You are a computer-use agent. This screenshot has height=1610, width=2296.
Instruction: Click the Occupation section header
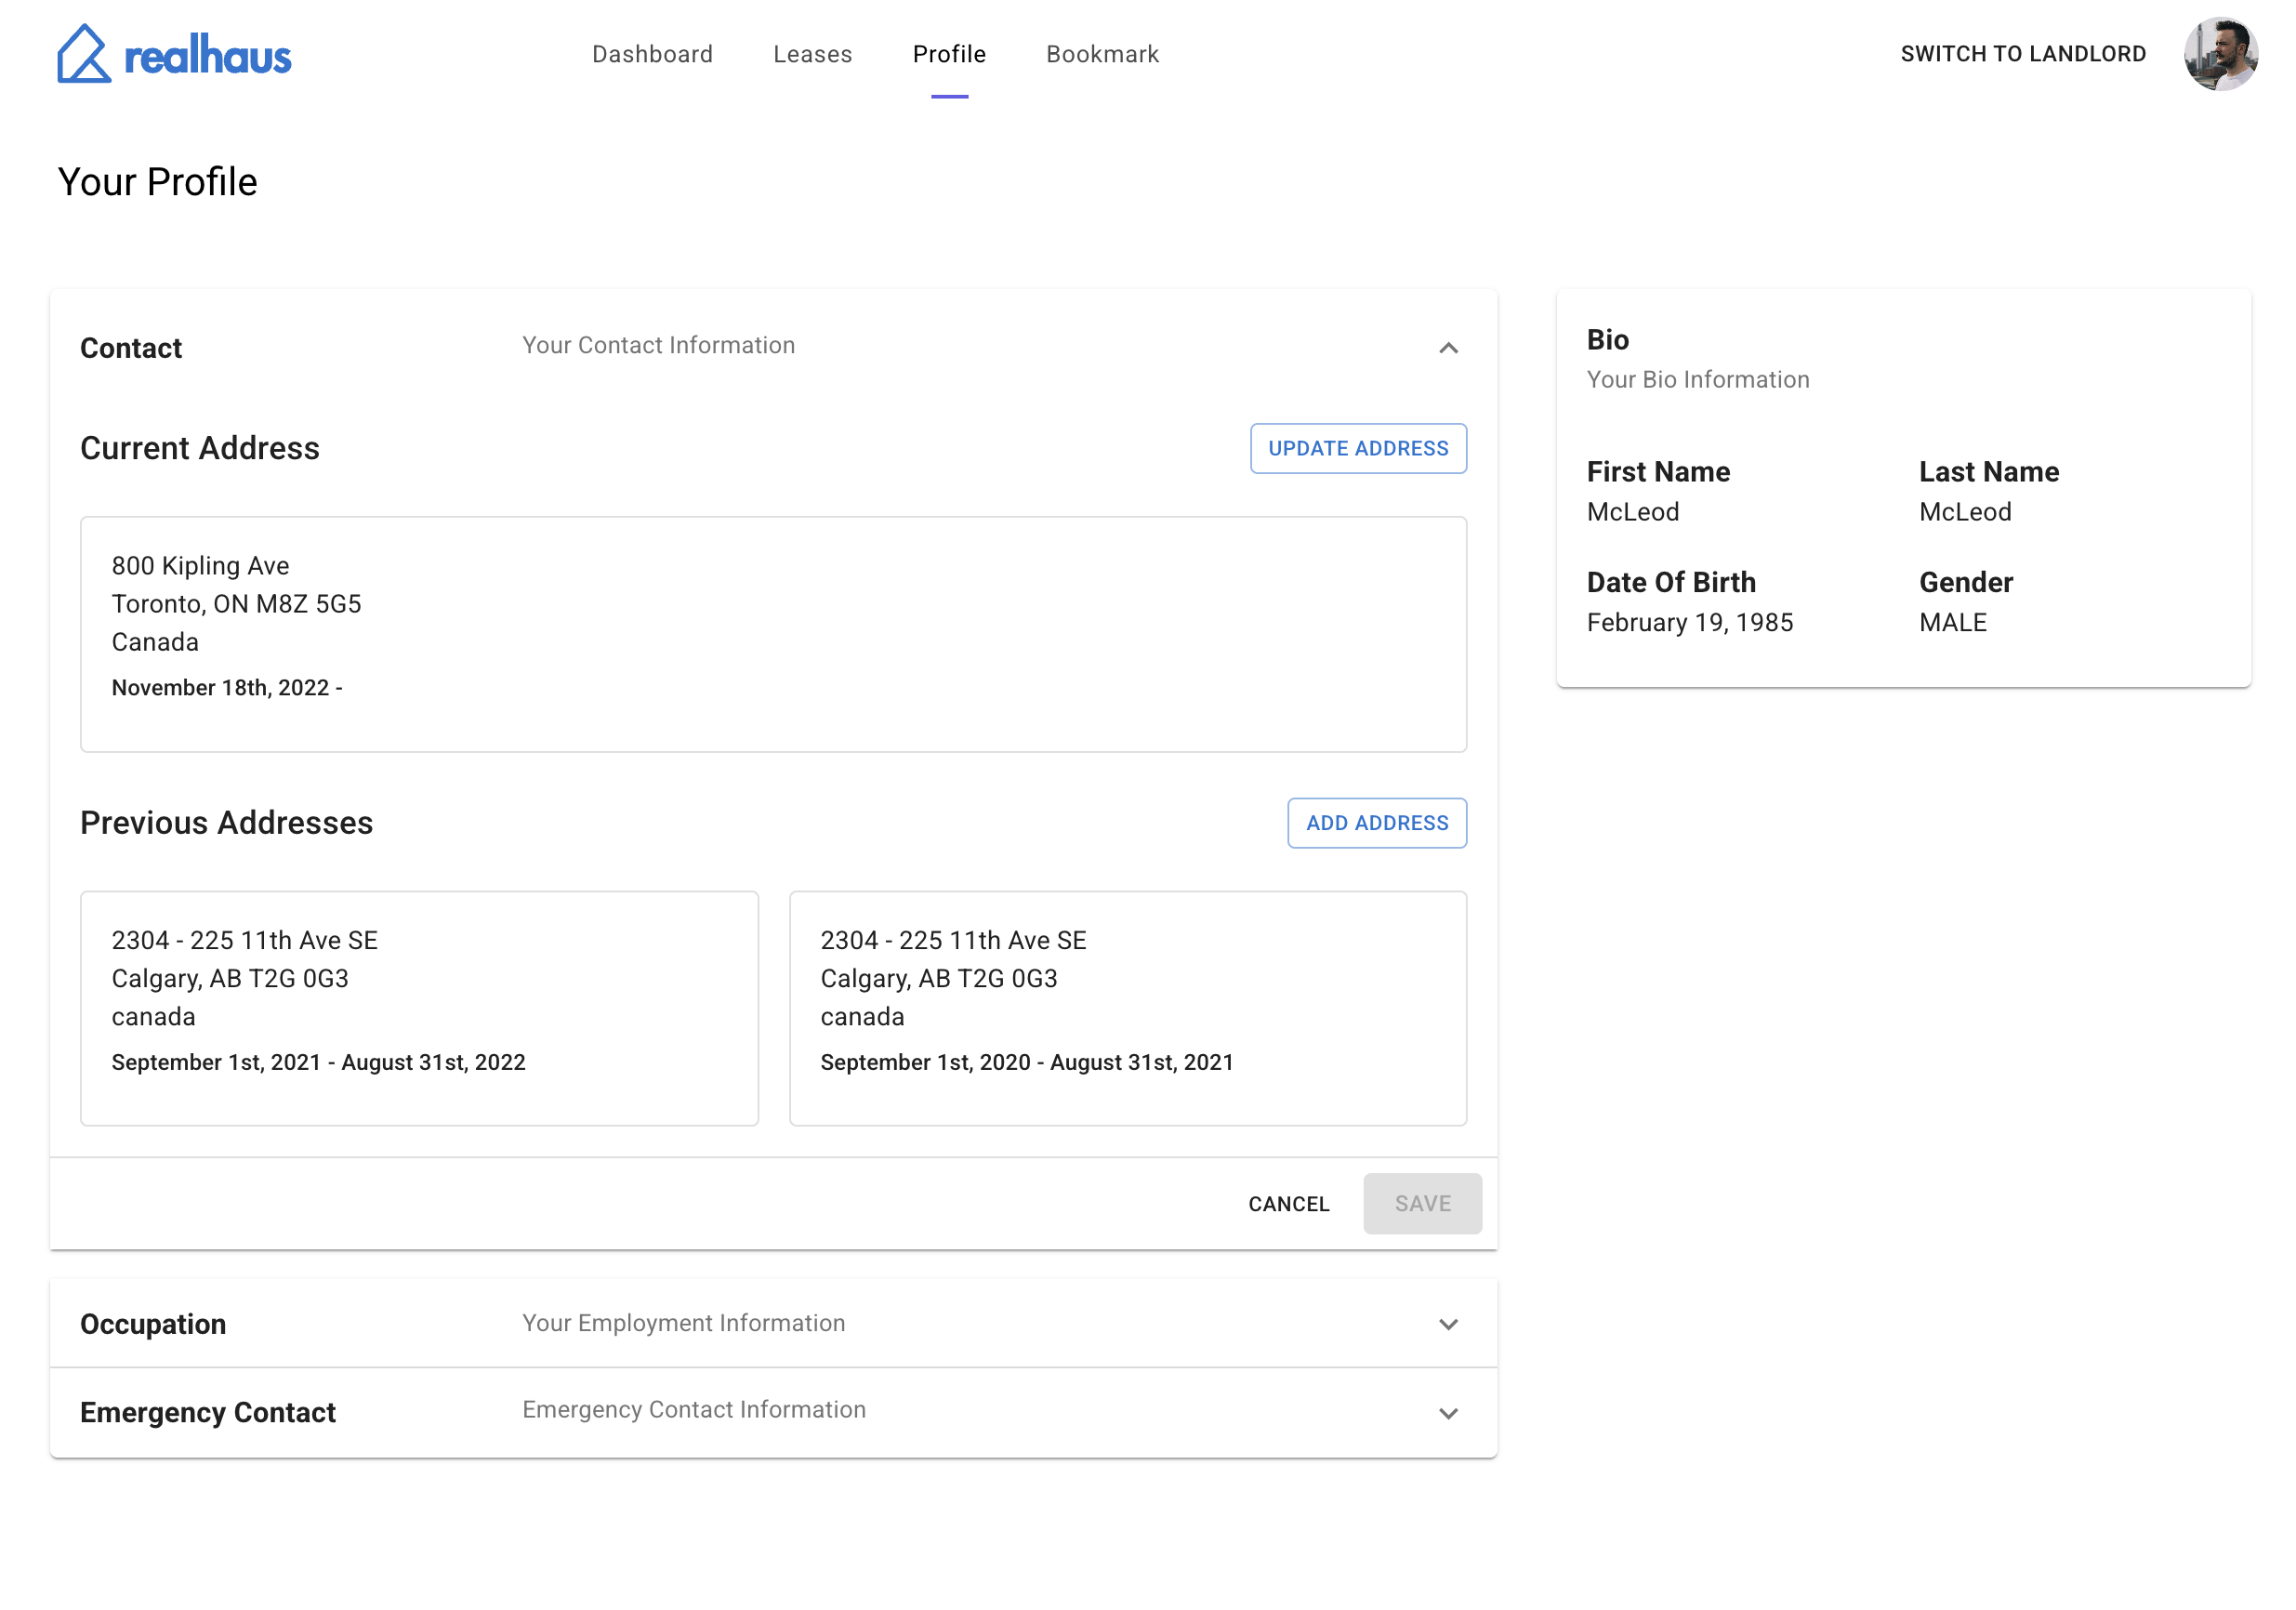coord(153,1324)
